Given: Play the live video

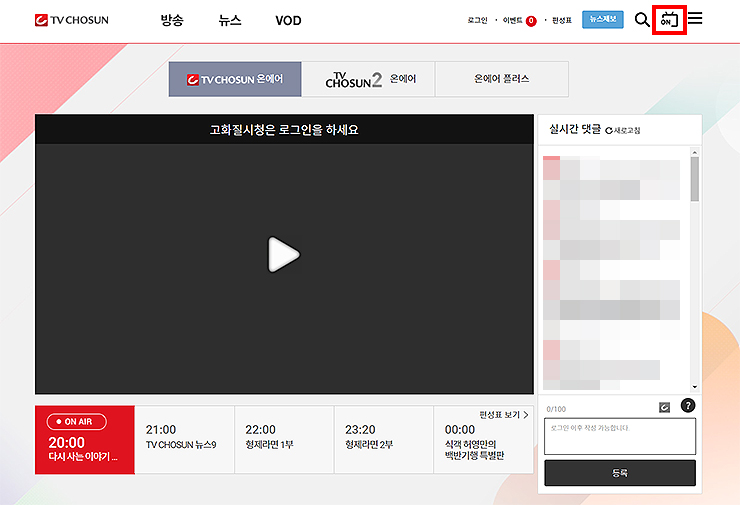Looking at the screenshot, I should click(284, 254).
